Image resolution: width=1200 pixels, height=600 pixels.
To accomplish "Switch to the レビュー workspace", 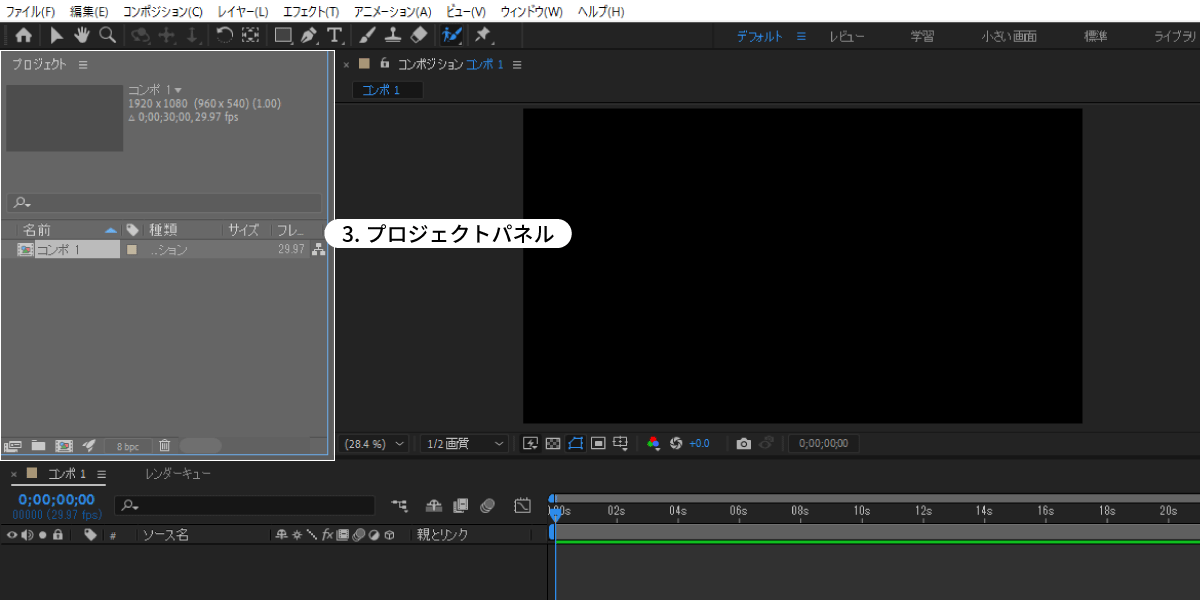I will tap(847, 36).
